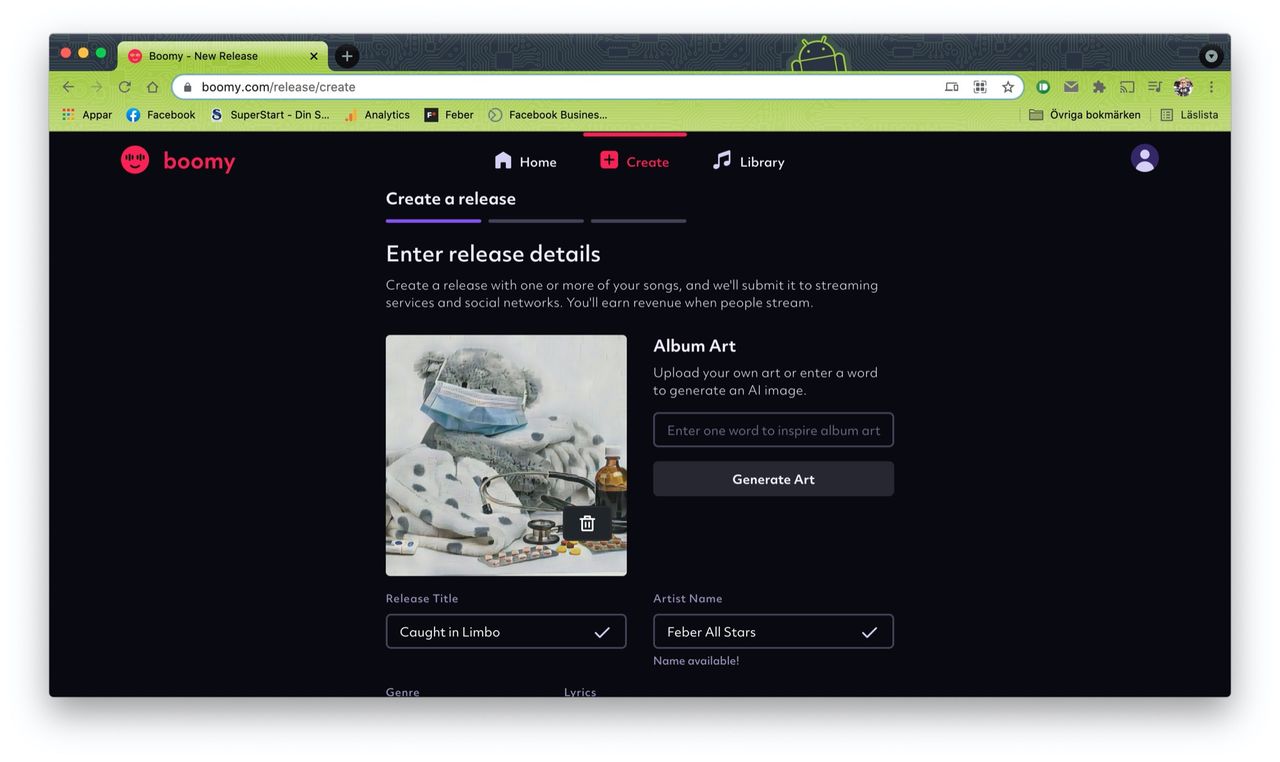The image size is (1280, 762).
Task: Click the Chrome profile picture
Action: tap(1183, 87)
